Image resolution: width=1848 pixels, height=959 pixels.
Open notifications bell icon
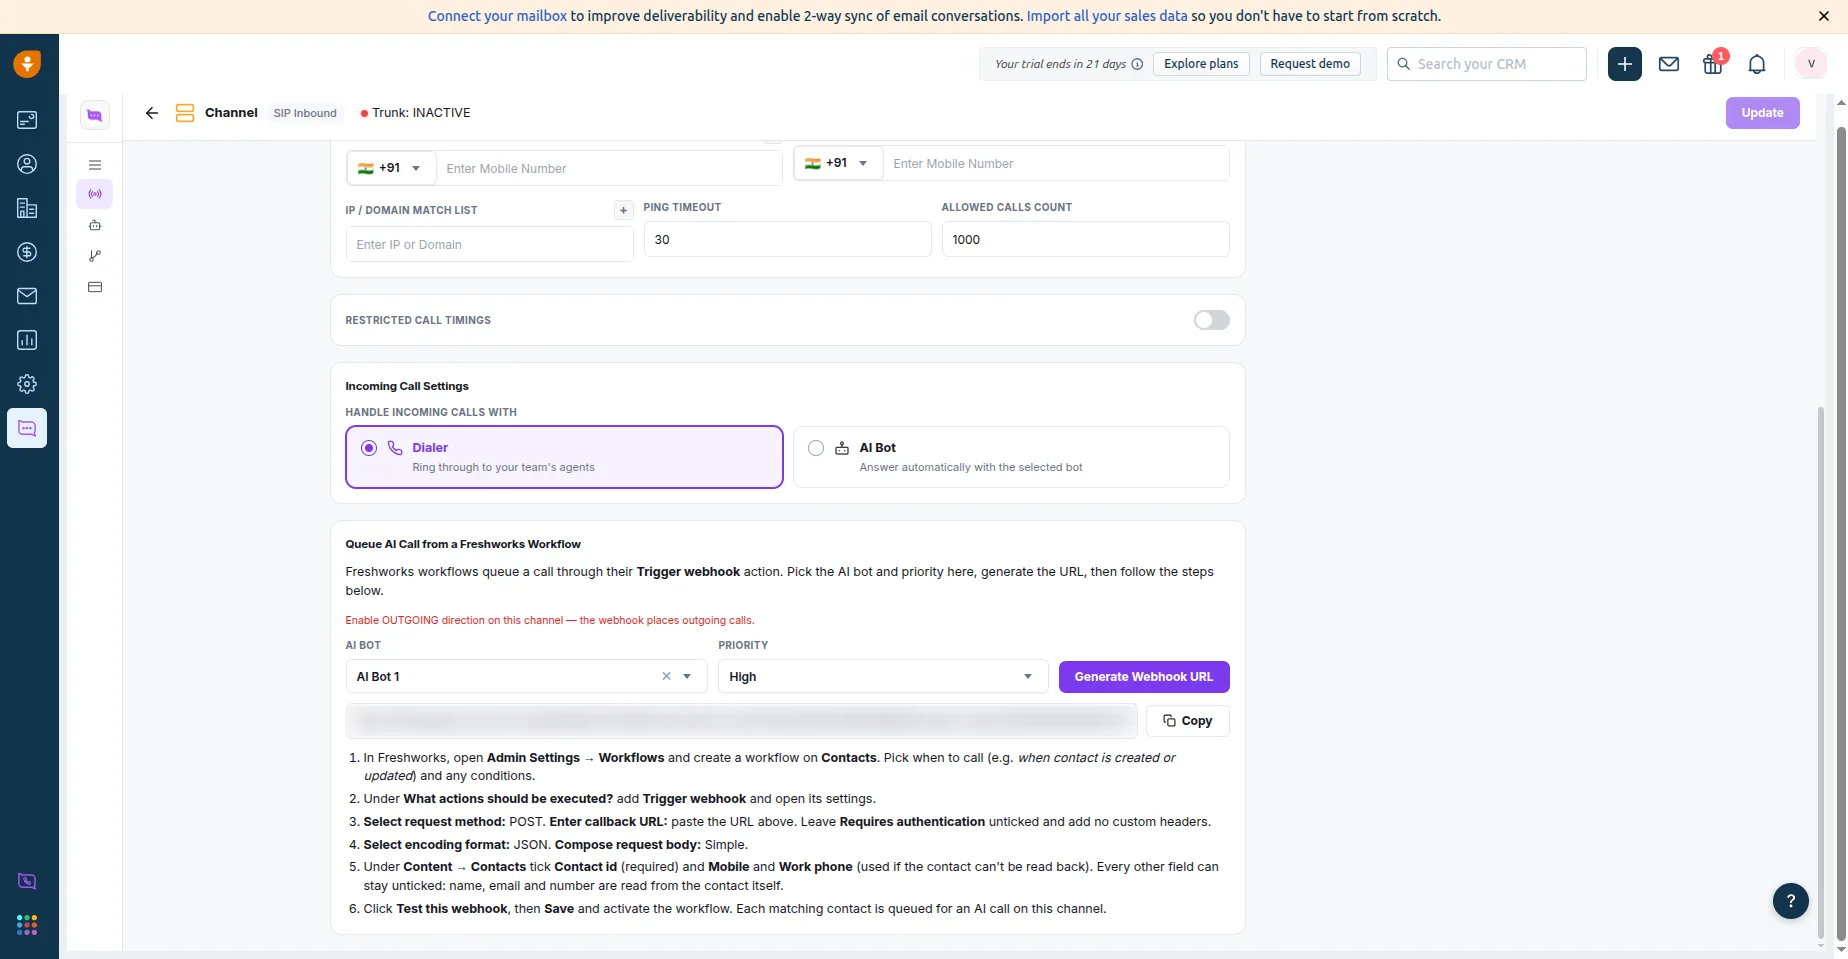[x=1757, y=64]
